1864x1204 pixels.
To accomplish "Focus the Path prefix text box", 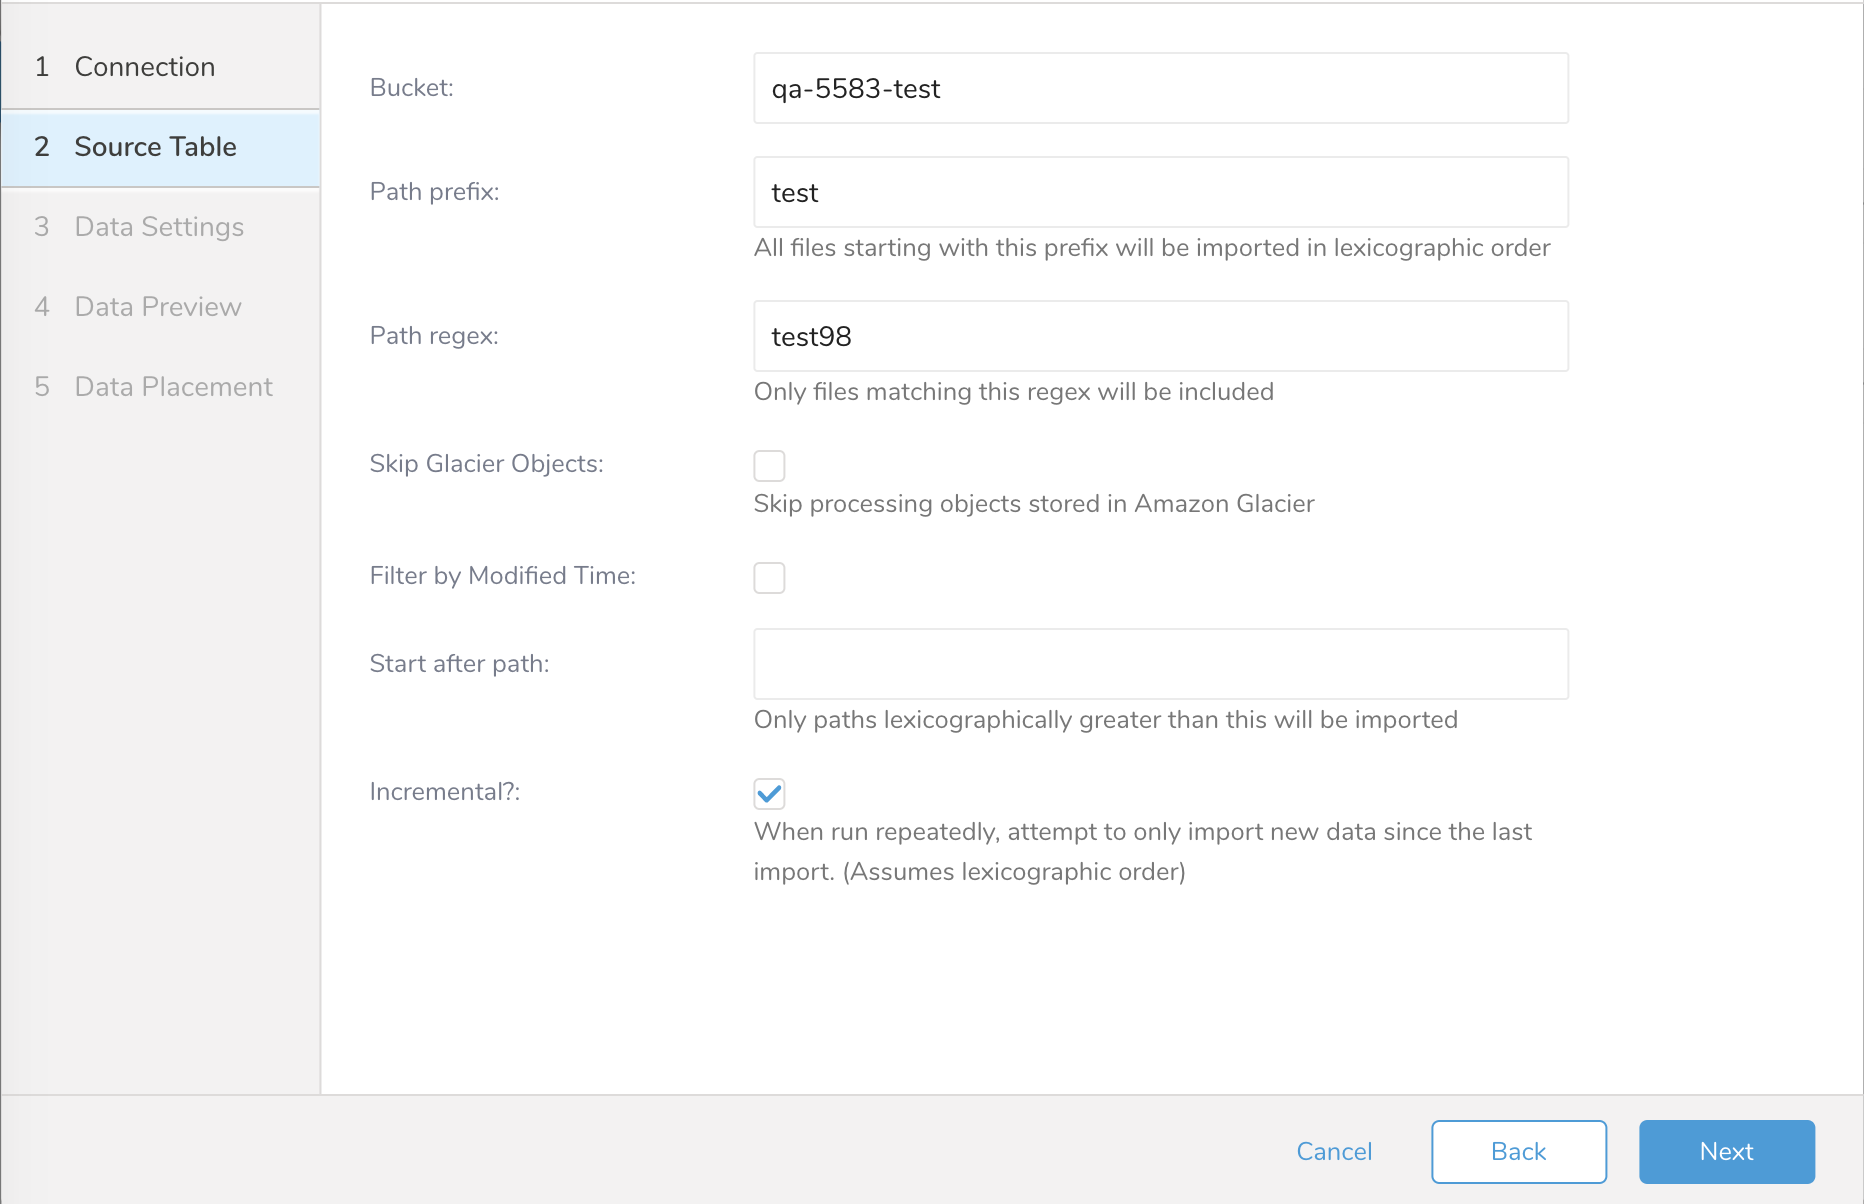I will coord(1160,193).
